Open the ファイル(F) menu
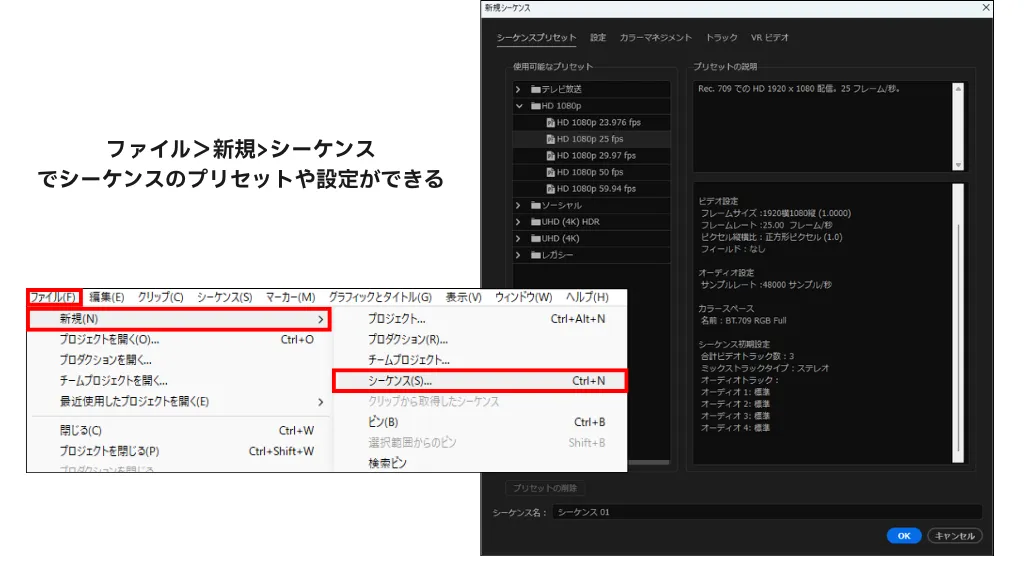Screen dimensions: 1024x576 tap(54, 297)
